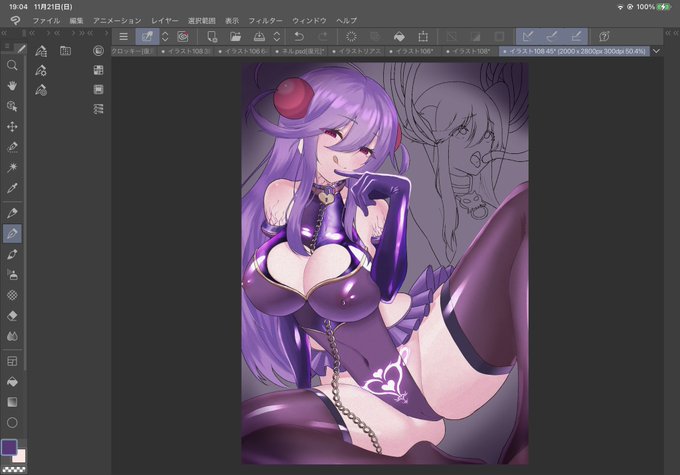Select the Eraser tool
The height and width of the screenshot is (475, 680).
pos(12,315)
